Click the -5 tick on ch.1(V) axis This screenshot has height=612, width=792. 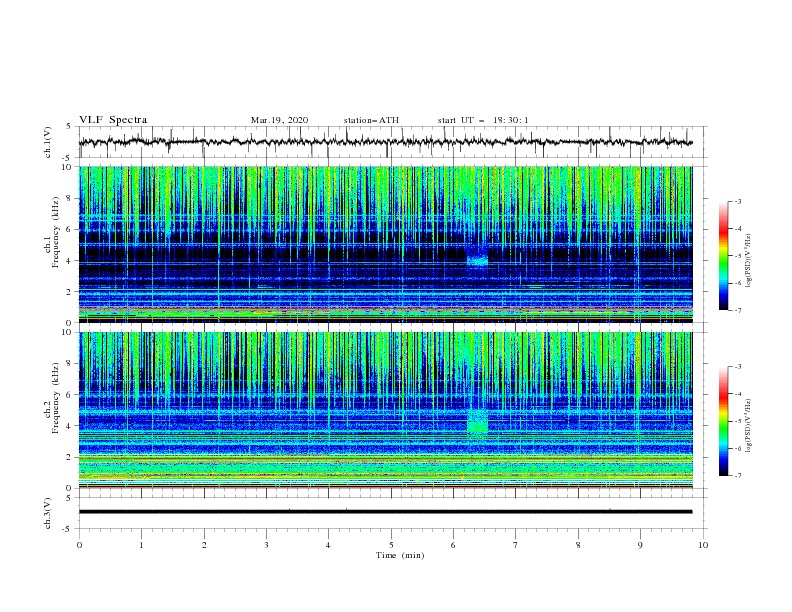68,158
